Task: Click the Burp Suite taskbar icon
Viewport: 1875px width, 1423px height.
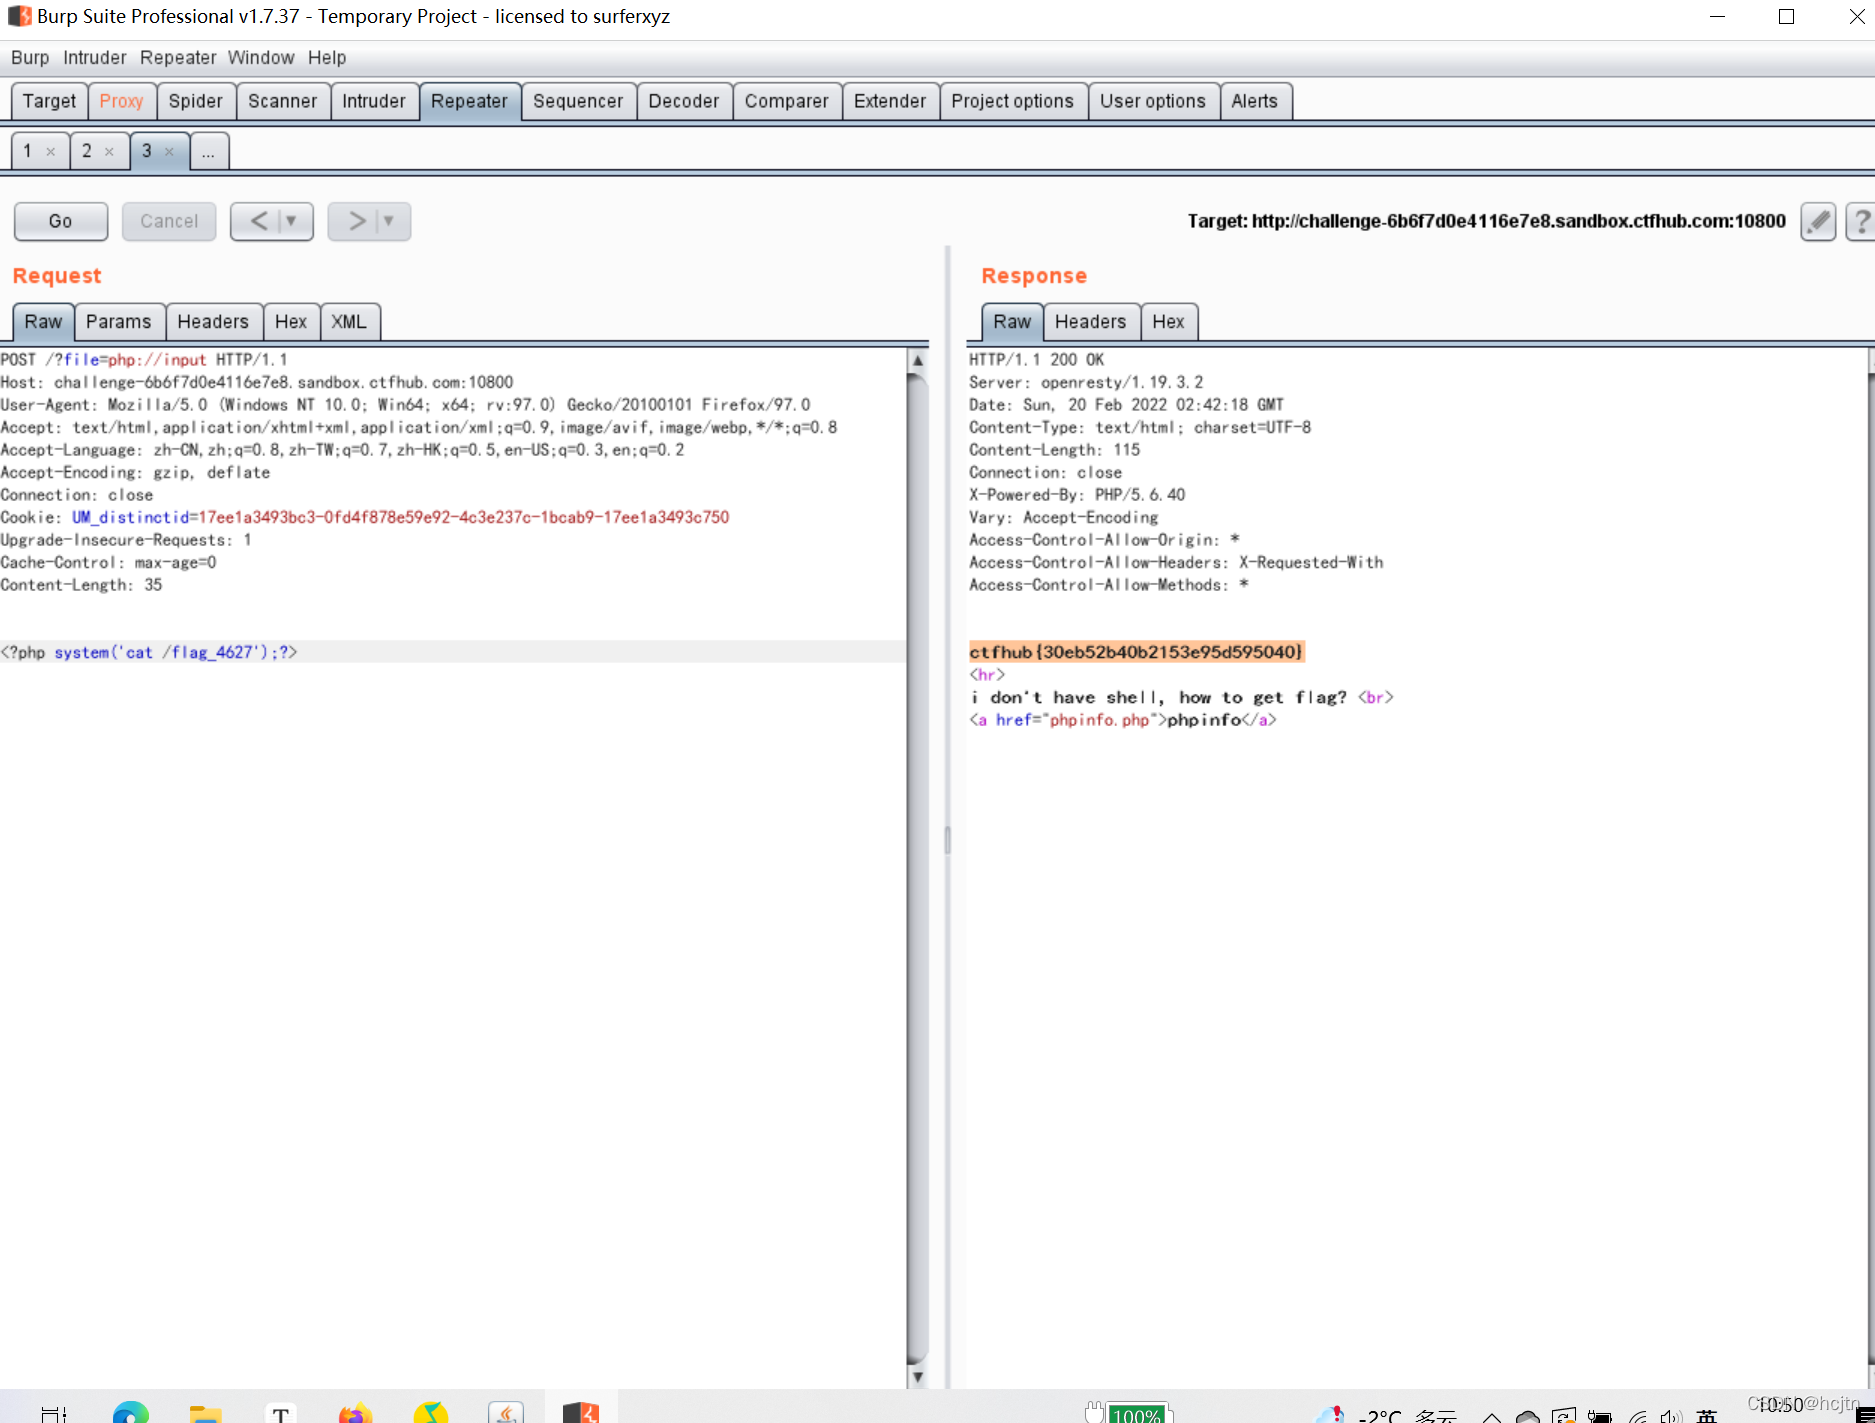Action: coord(580,1411)
